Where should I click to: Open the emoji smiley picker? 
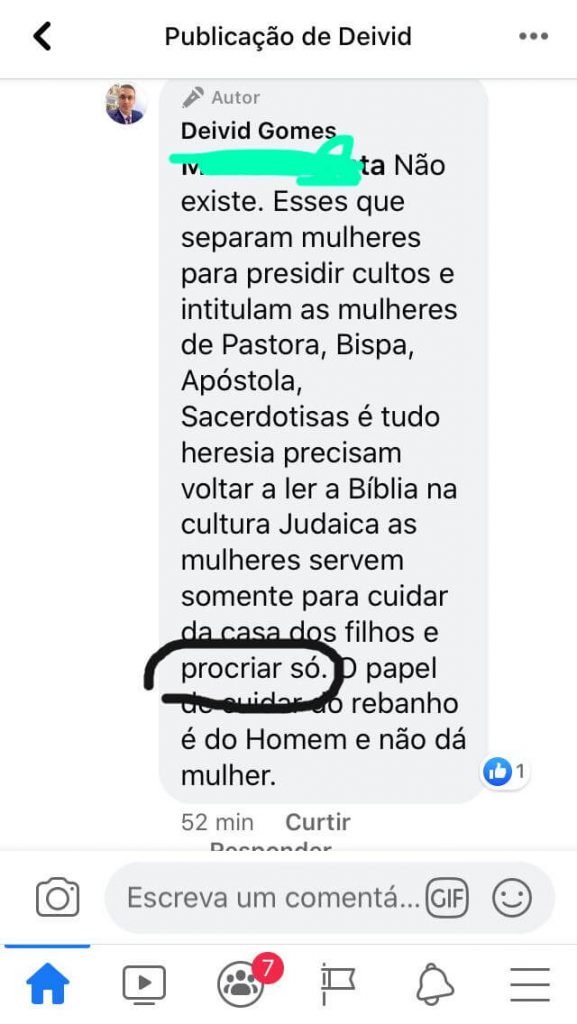click(512, 899)
